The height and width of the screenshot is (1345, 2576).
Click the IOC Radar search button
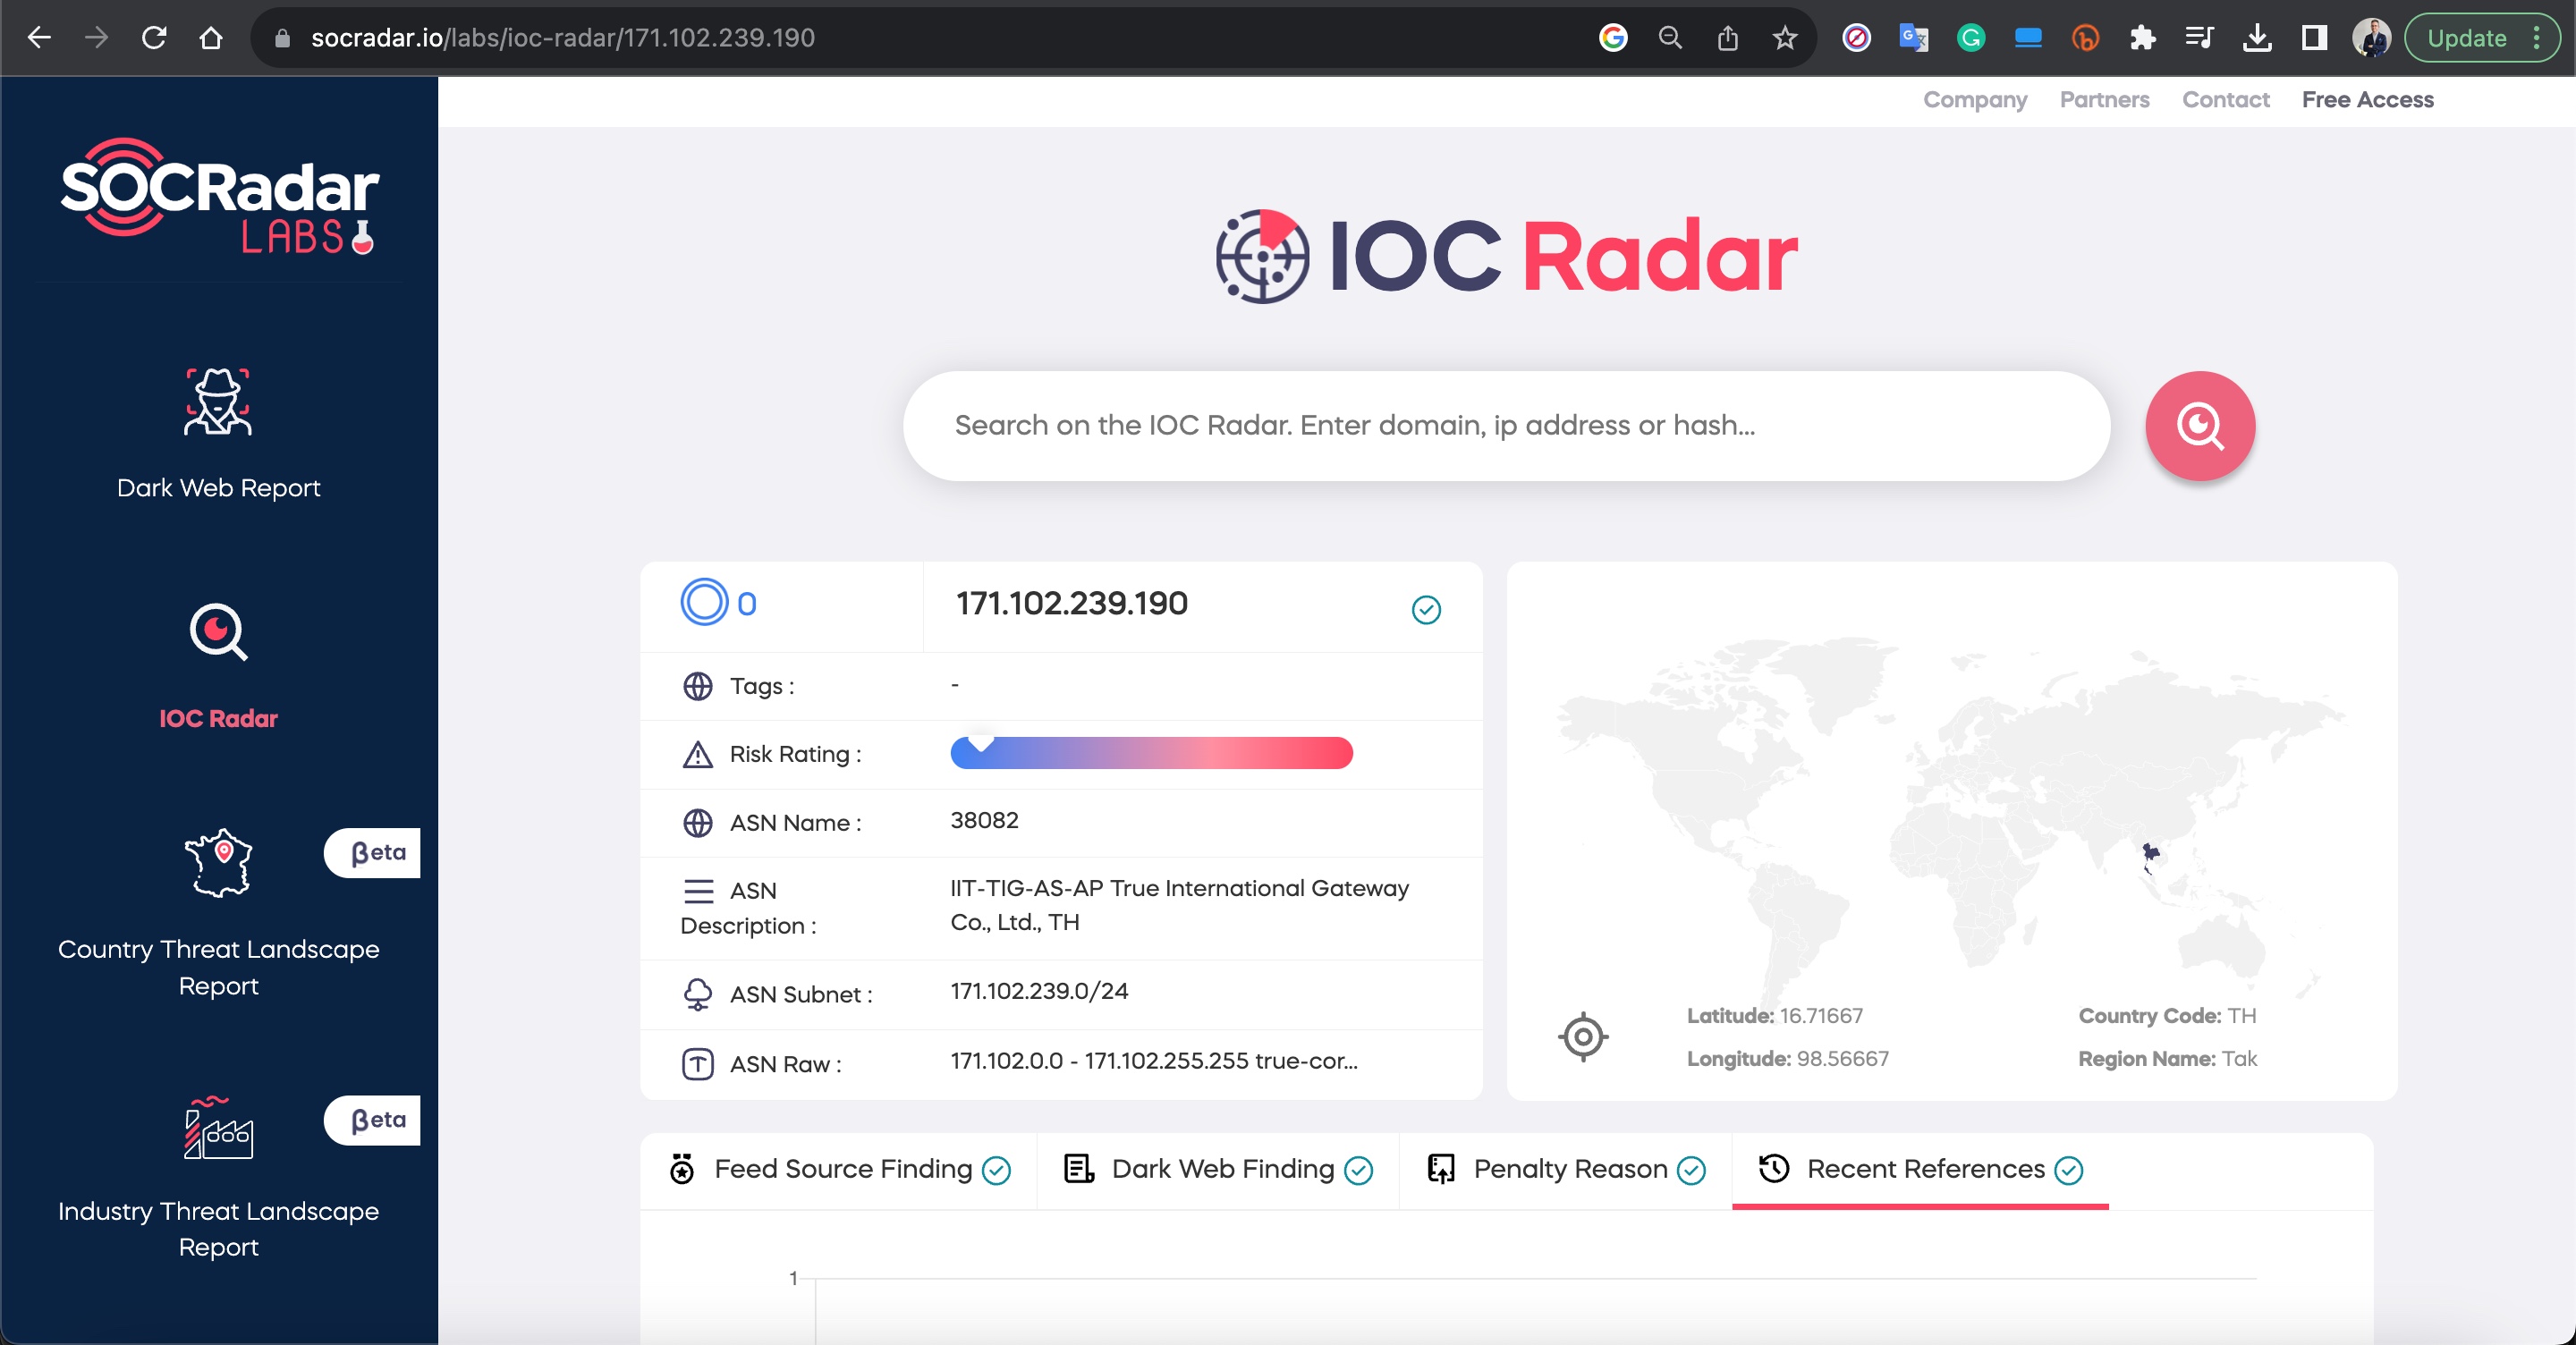2201,426
